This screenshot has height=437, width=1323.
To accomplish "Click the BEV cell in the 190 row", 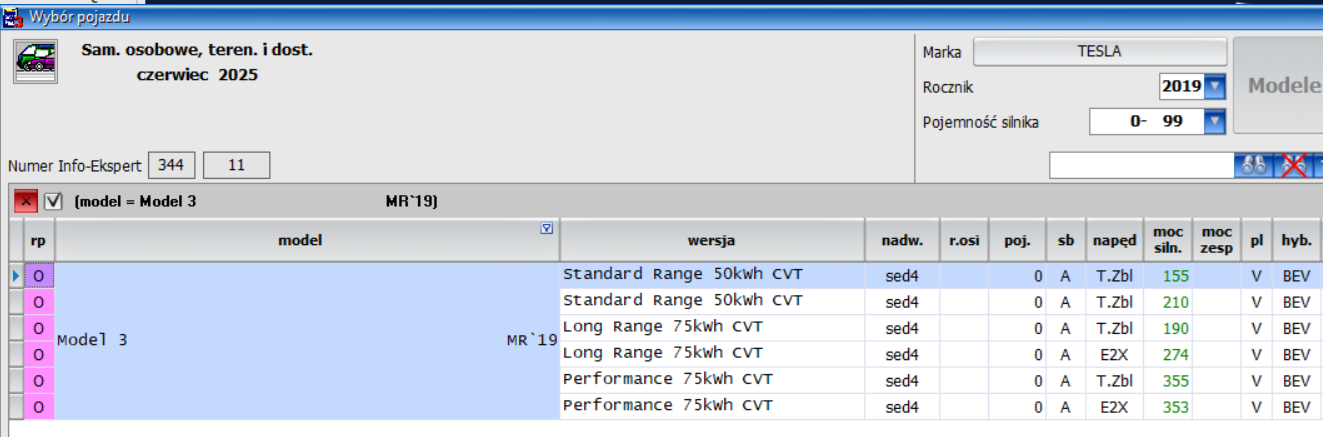I will pyautogui.click(x=1297, y=328).
